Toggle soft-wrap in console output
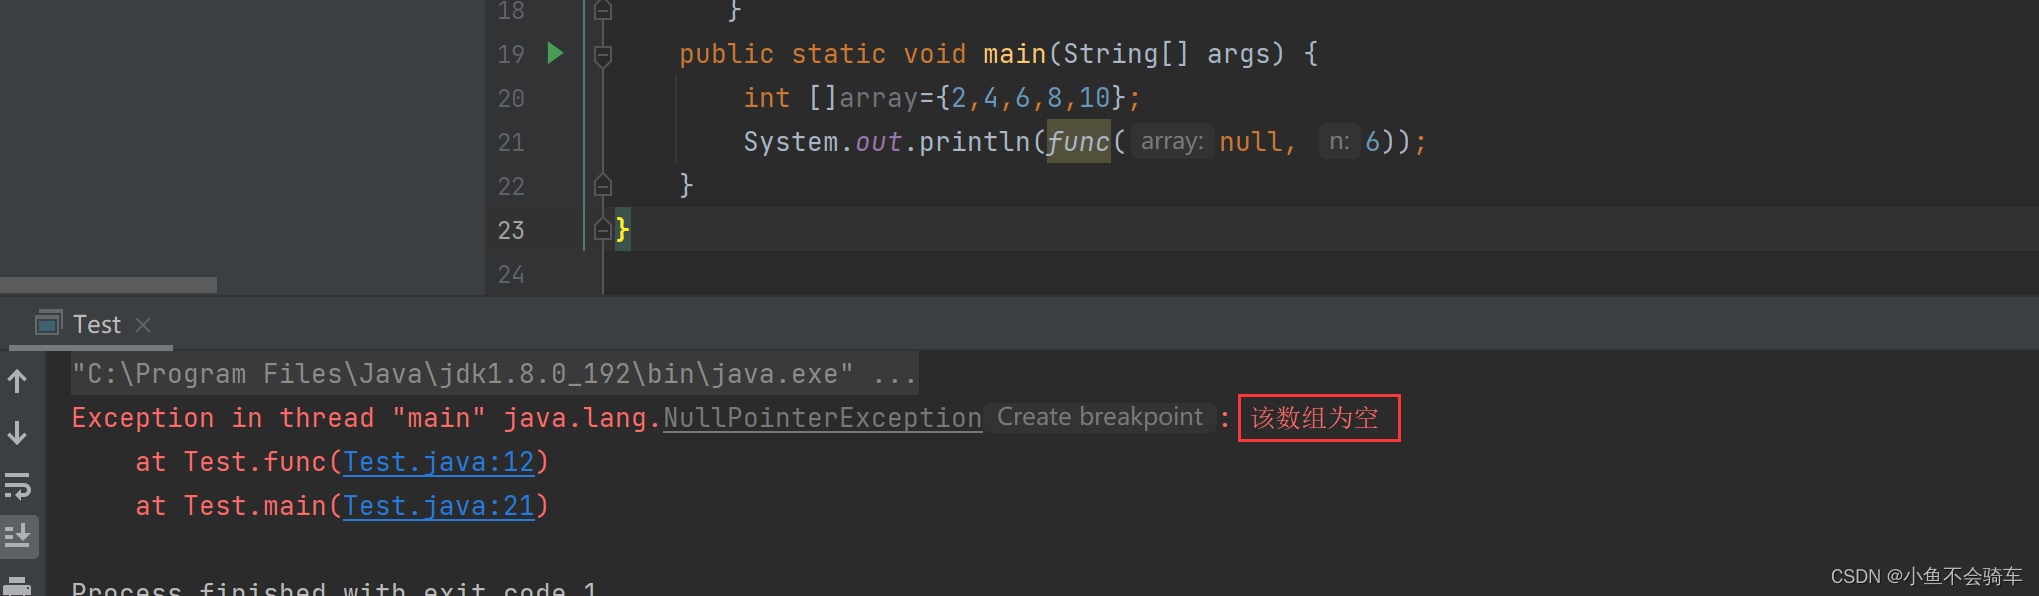This screenshot has height=596, width=2039. pyautogui.click(x=18, y=486)
